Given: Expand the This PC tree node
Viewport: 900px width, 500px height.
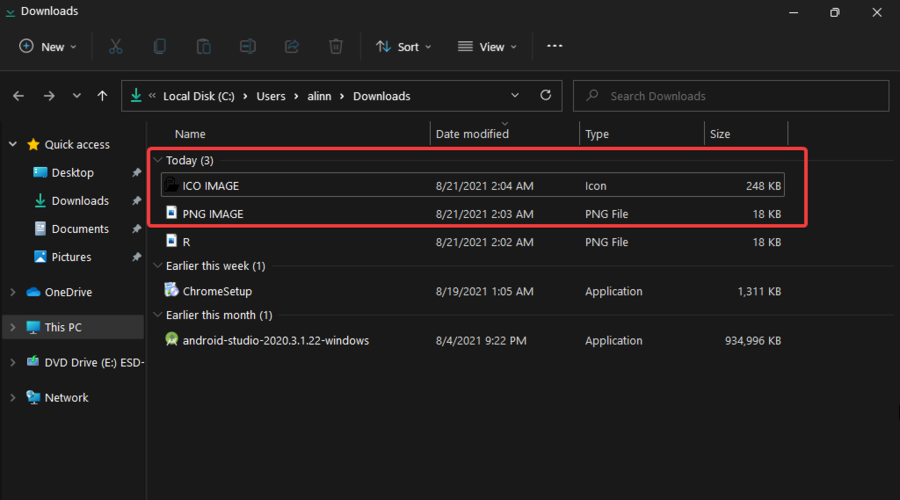Looking at the screenshot, I should (x=12, y=327).
